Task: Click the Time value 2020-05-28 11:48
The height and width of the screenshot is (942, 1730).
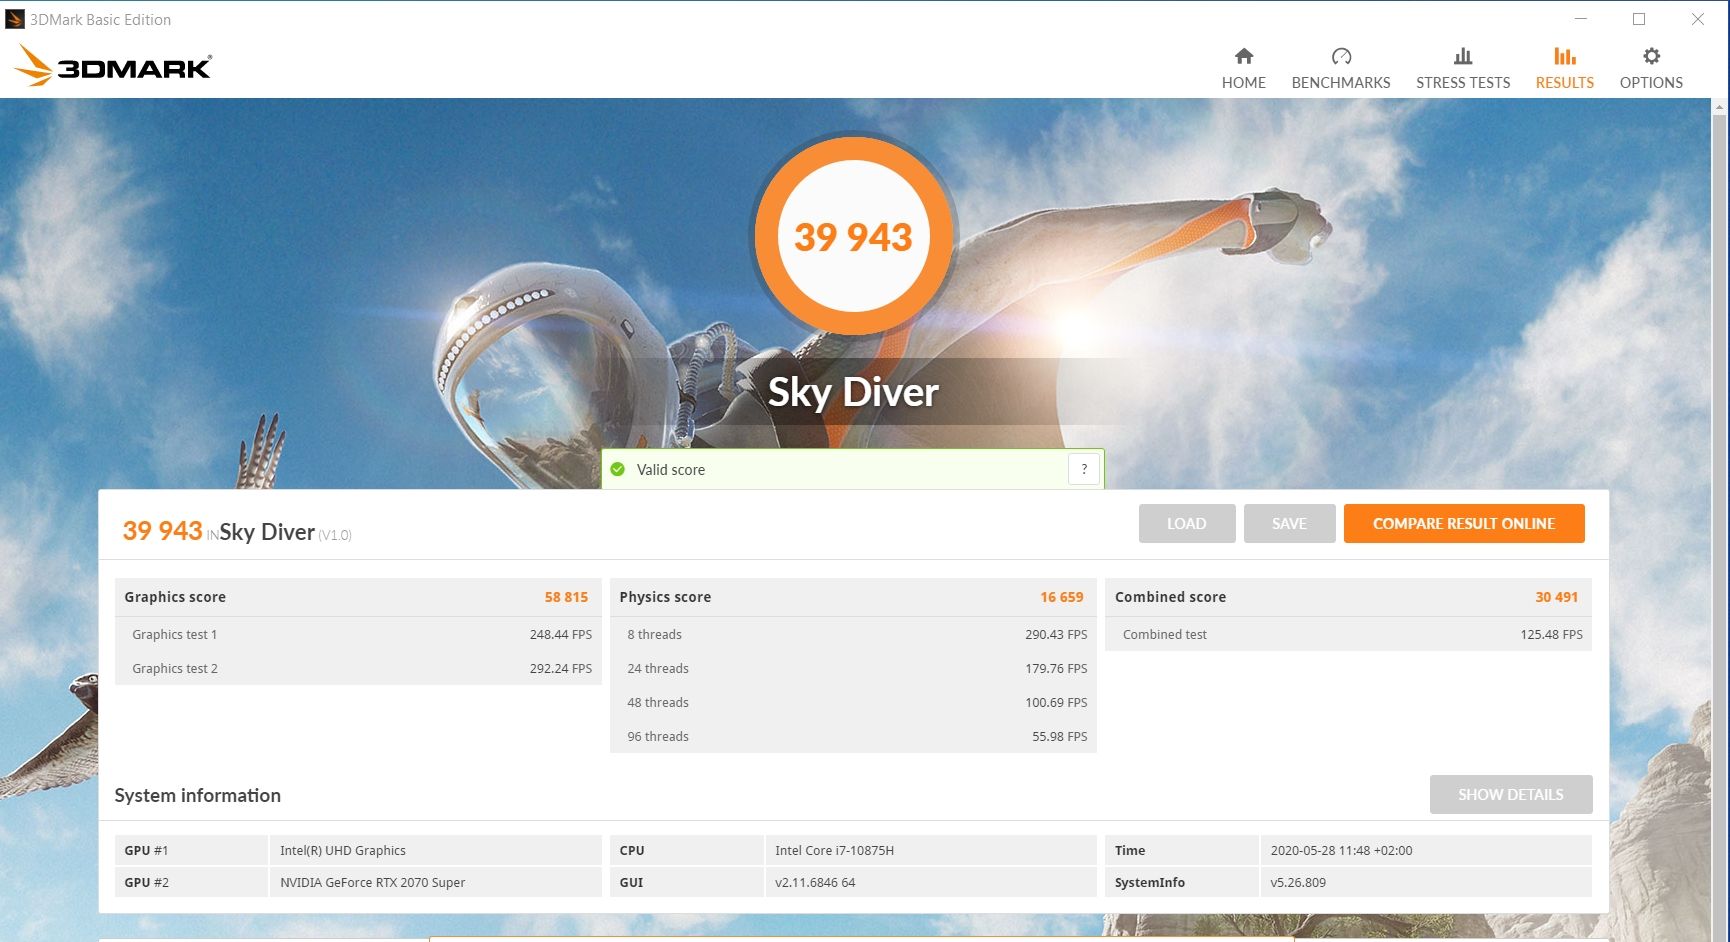Action: pos(1342,851)
